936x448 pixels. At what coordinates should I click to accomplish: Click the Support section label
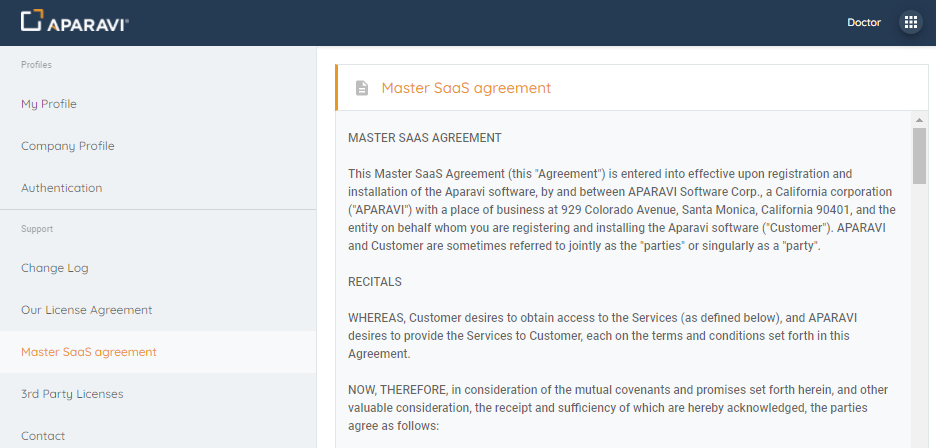click(x=37, y=229)
